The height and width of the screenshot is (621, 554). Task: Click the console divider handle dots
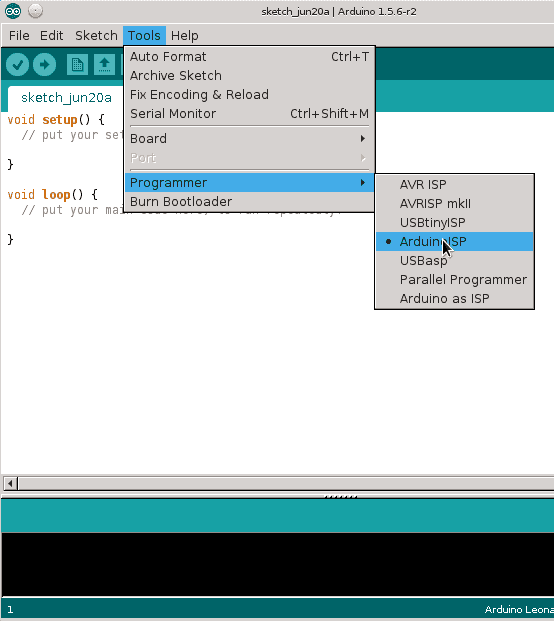[341, 496]
